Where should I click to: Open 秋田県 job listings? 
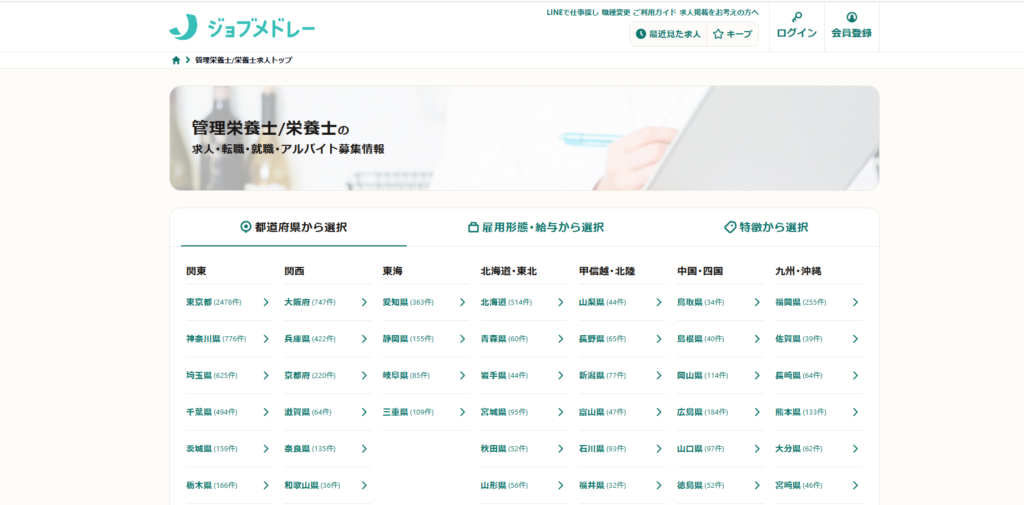(524, 449)
